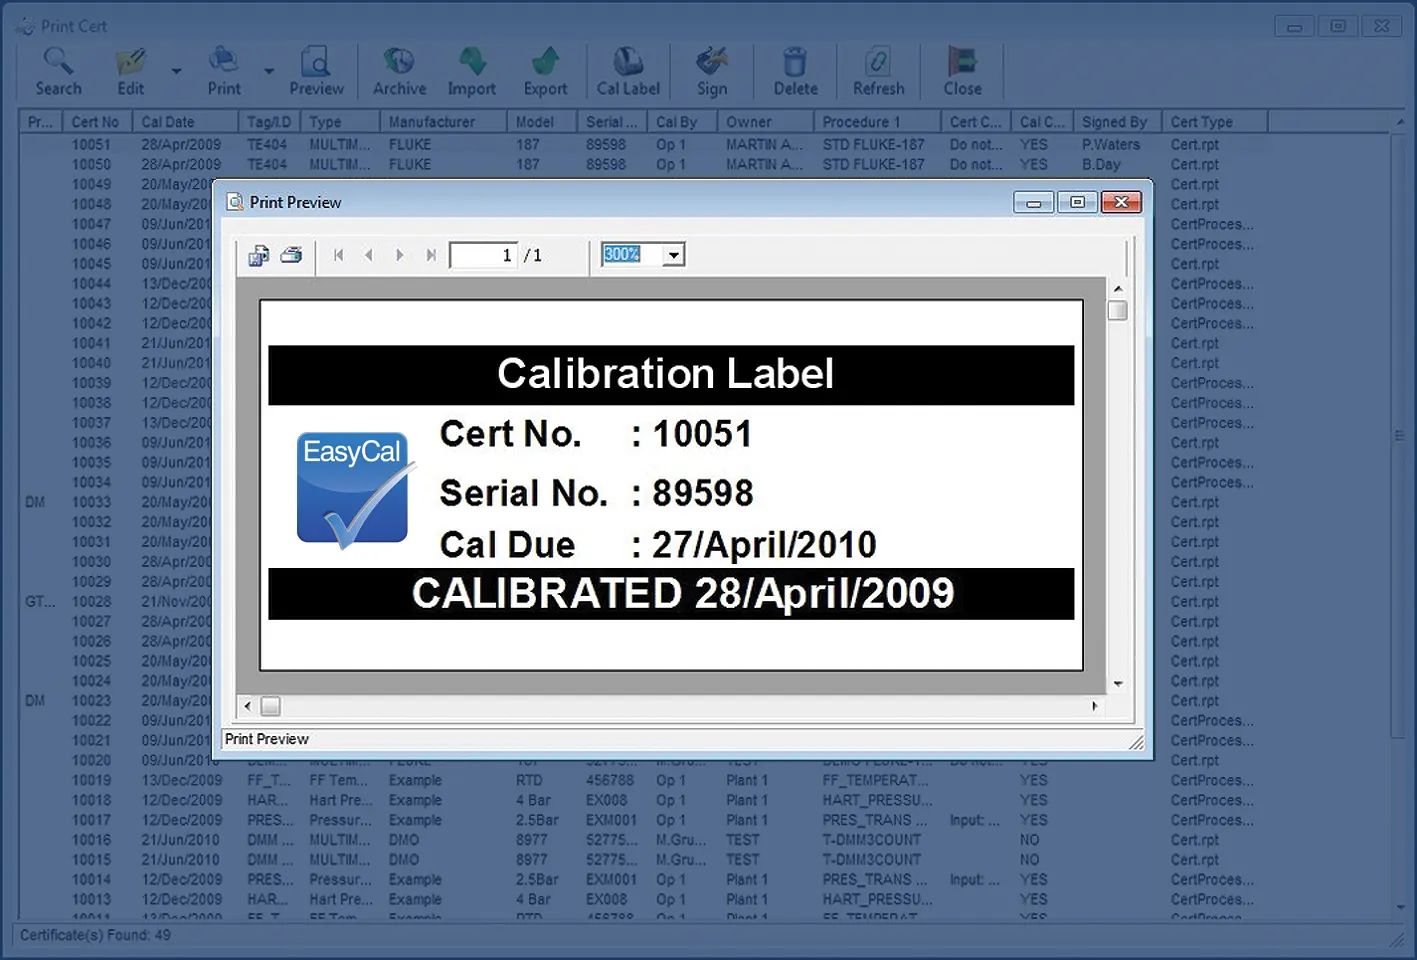1417x960 pixels.
Task: Import certificates using the Import icon
Action: pyautogui.click(x=471, y=70)
